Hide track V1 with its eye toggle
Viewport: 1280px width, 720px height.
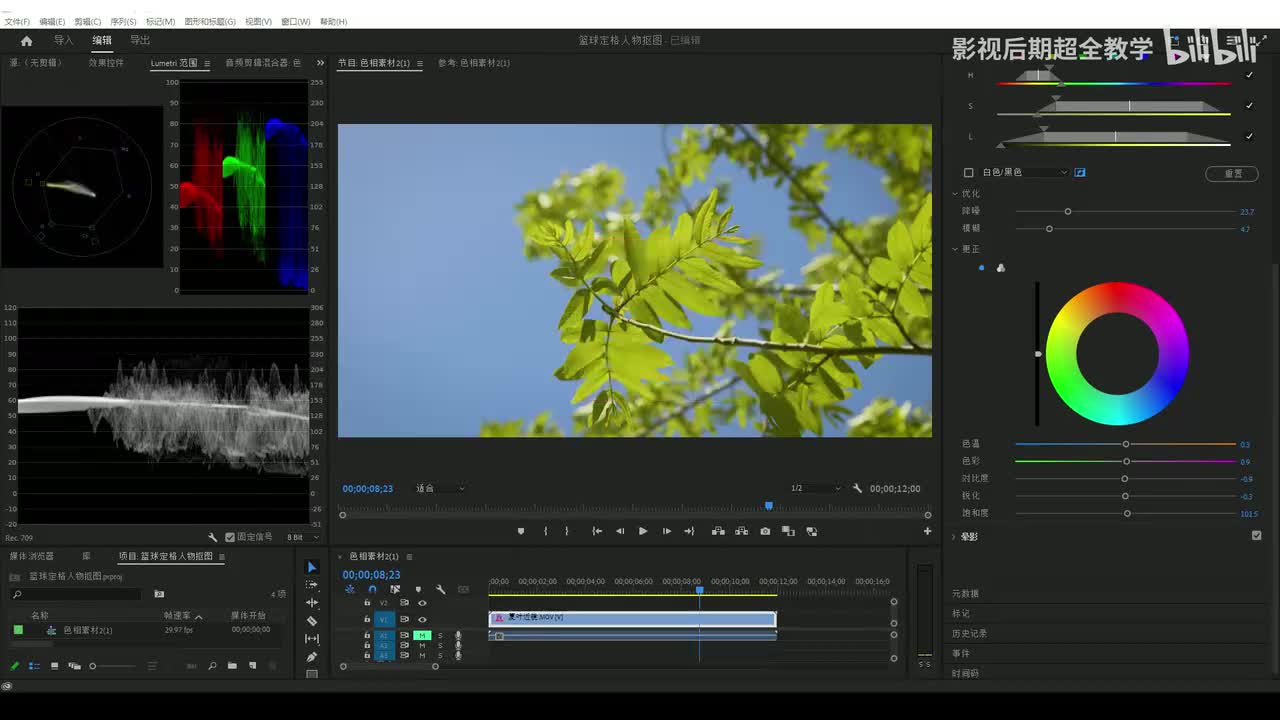click(x=422, y=619)
